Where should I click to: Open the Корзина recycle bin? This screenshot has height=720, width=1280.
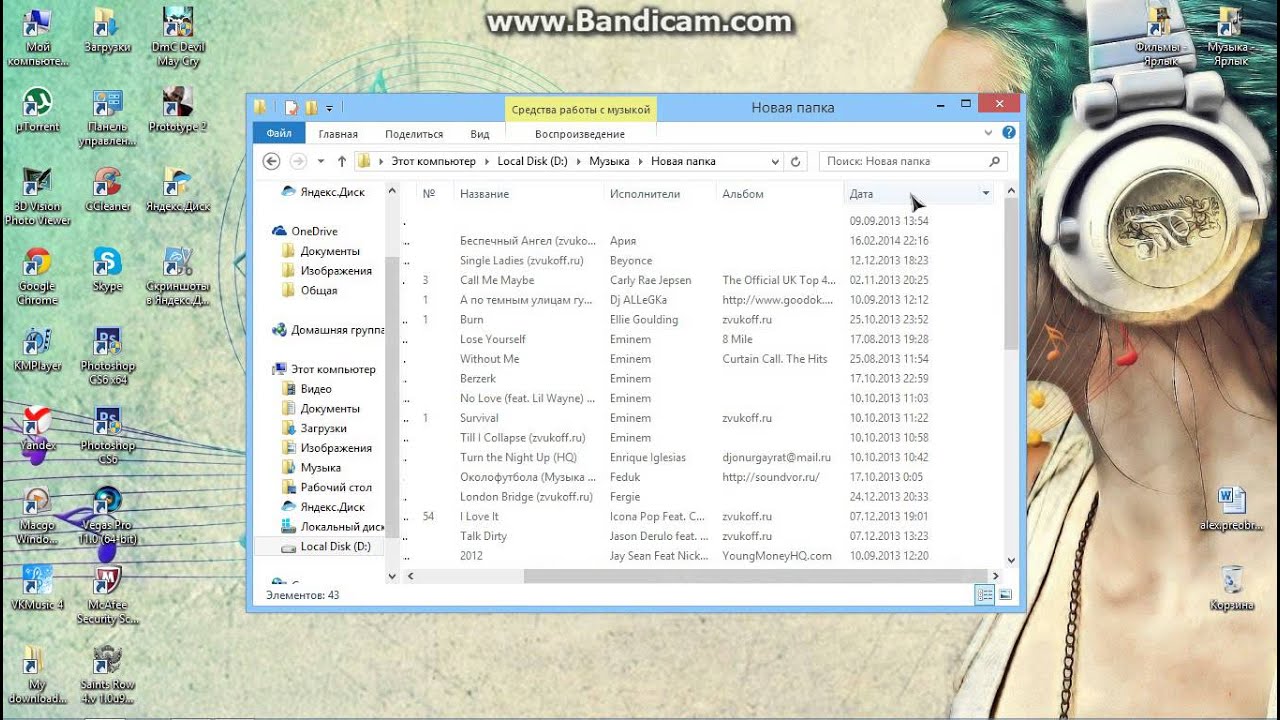click(x=1232, y=589)
